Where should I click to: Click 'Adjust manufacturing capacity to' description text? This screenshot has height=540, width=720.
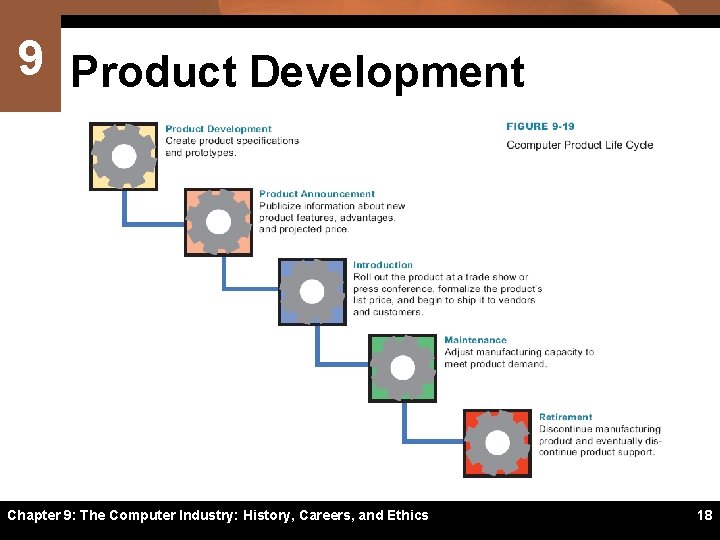click(519, 352)
